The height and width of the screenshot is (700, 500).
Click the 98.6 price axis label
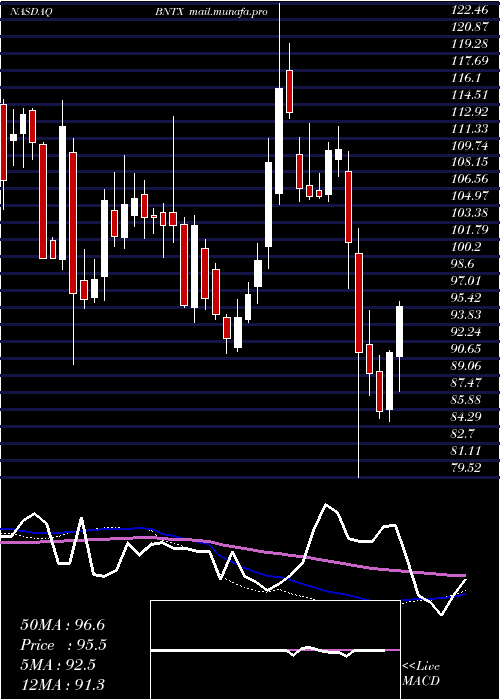[x=462, y=264]
